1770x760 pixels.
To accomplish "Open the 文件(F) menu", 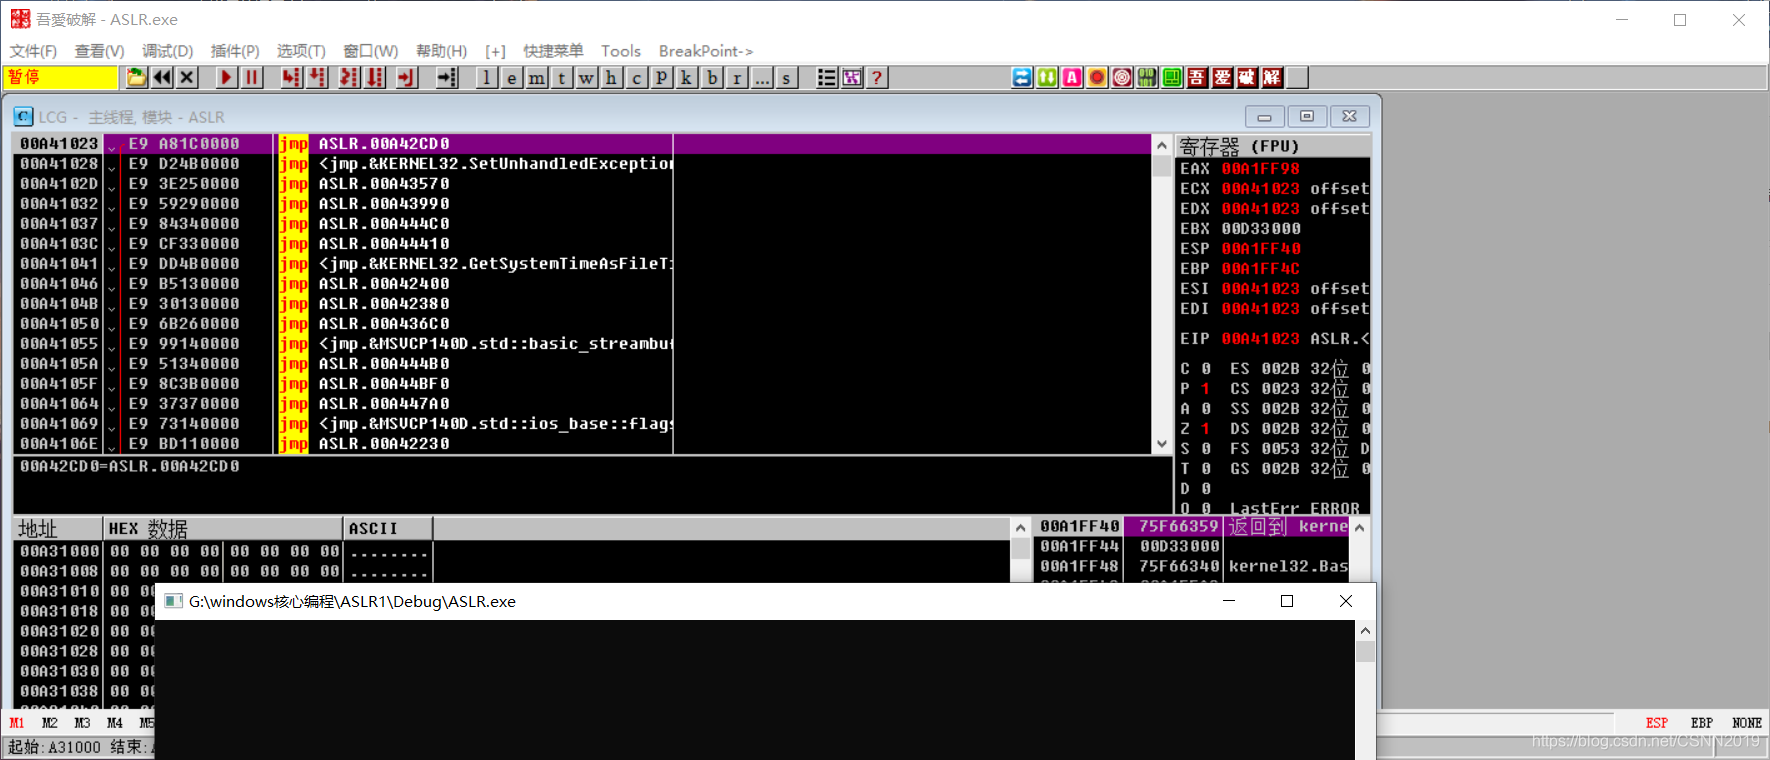I will [33, 51].
